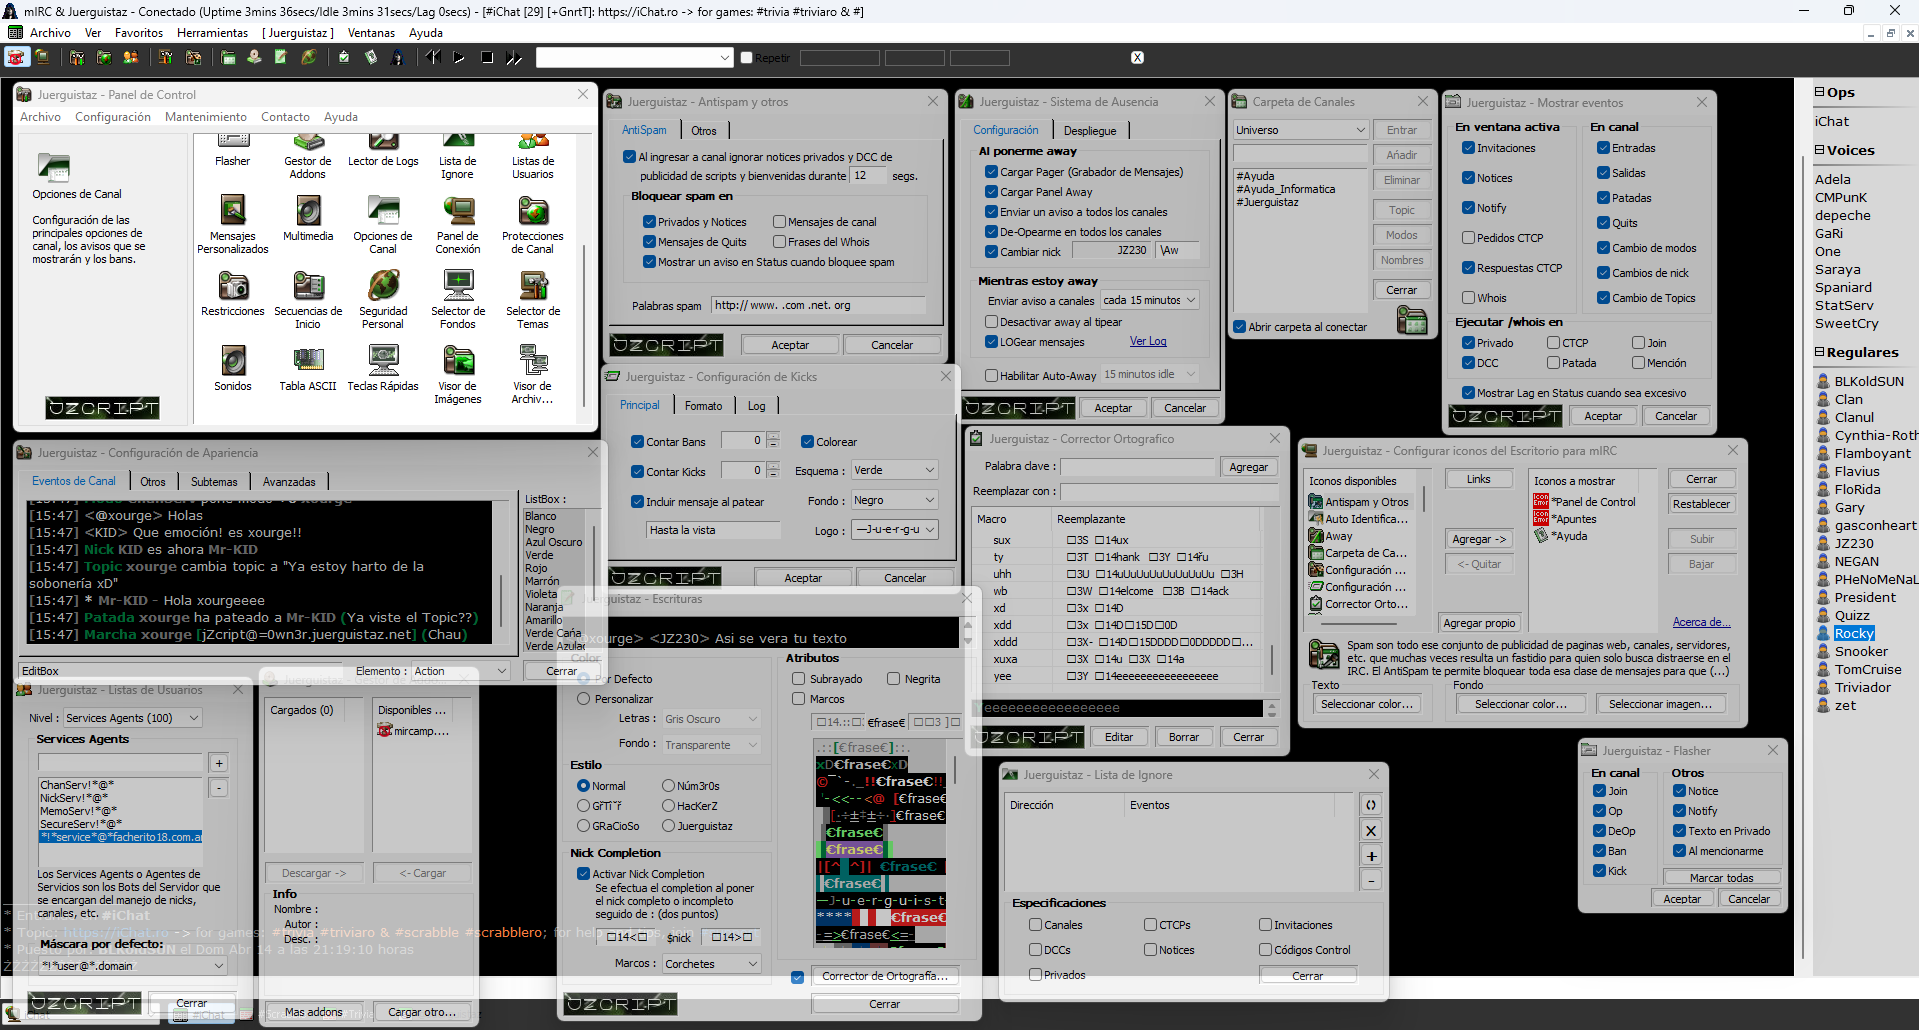Image resolution: width=1919 pixels, height=1030 pixels.
Task: Enable Desactivar away al tipear
Action: click(x=992, y=322)
